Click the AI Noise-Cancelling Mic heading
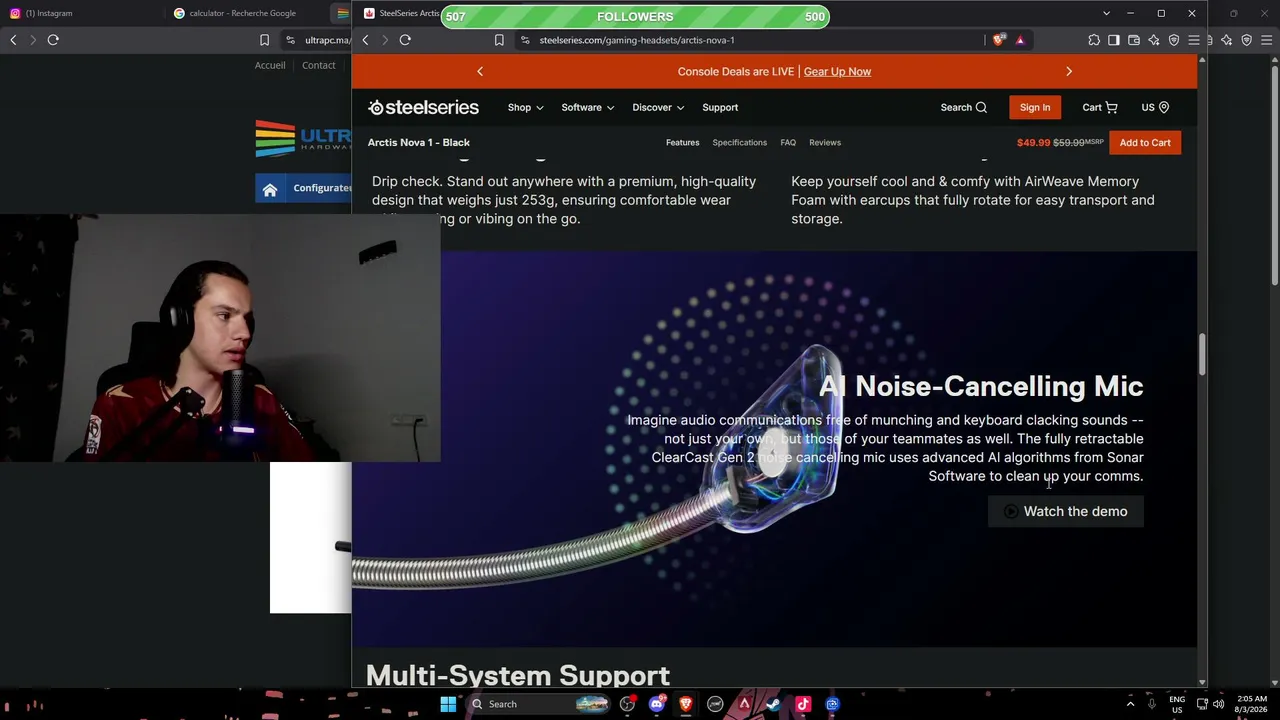1280x720 pixels. click(981, 386)
